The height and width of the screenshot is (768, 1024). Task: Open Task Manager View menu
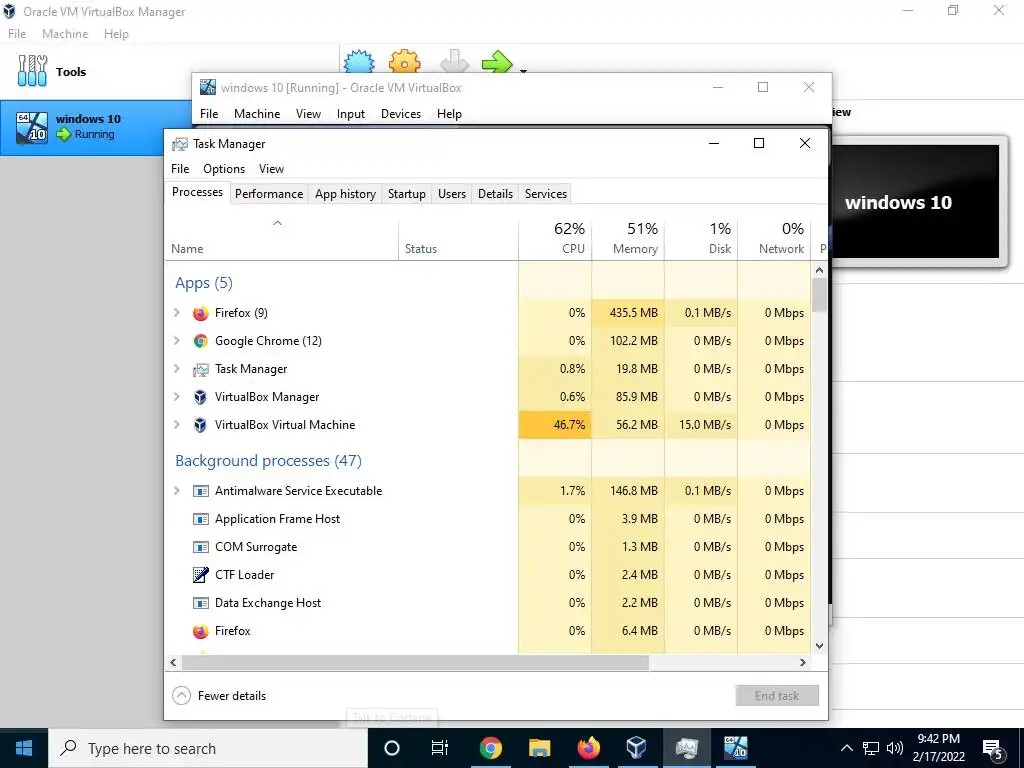pos(271,169)
